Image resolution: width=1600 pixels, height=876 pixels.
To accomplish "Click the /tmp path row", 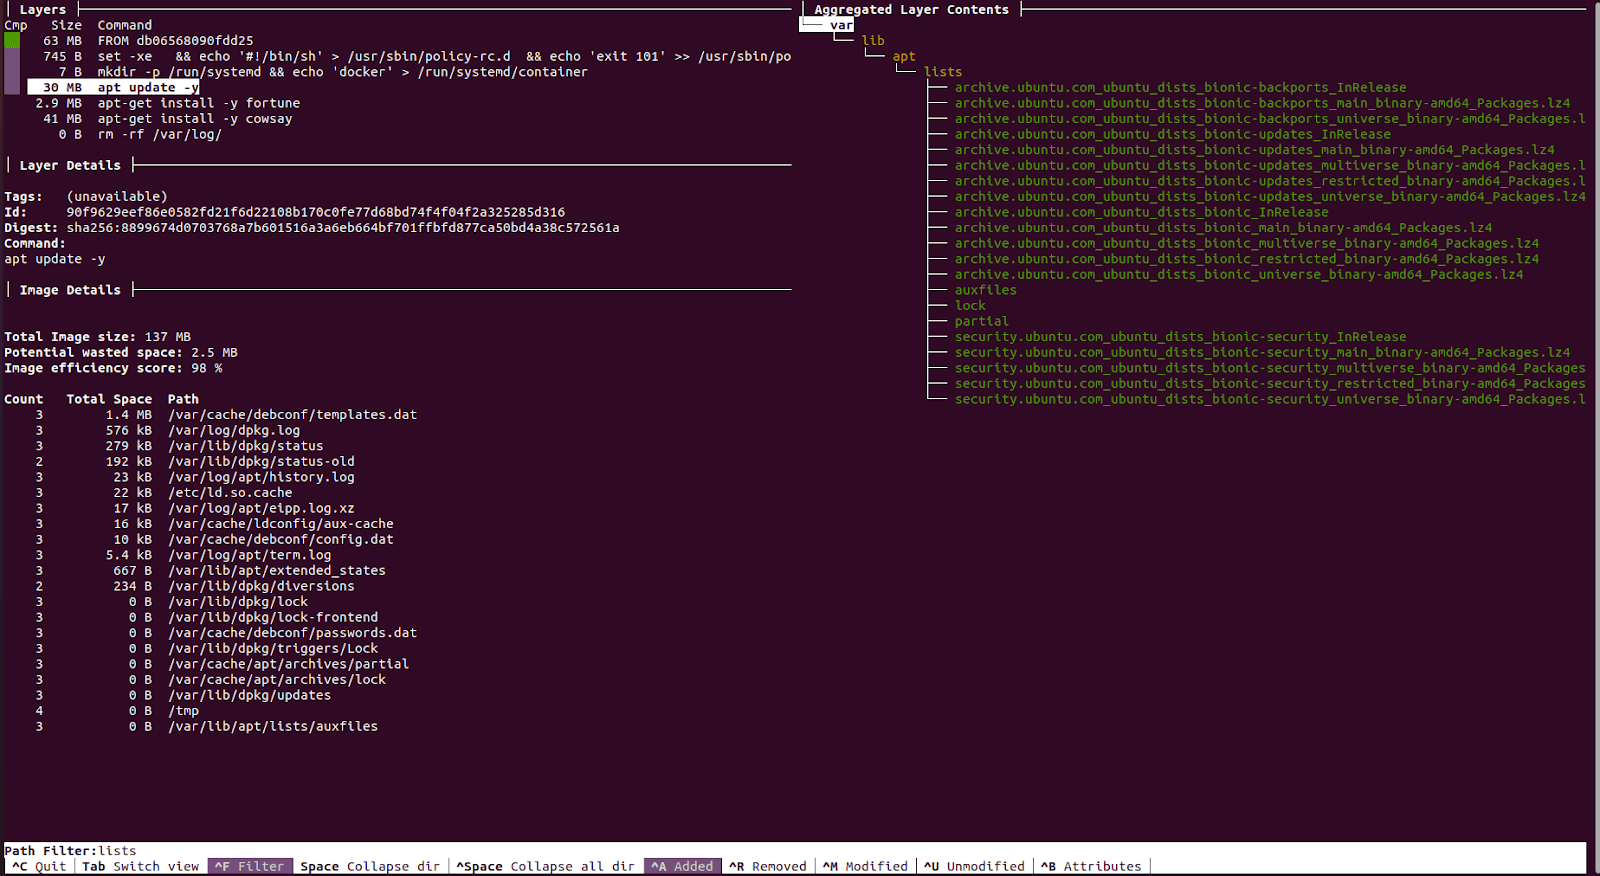I will (x=117, y=711).
